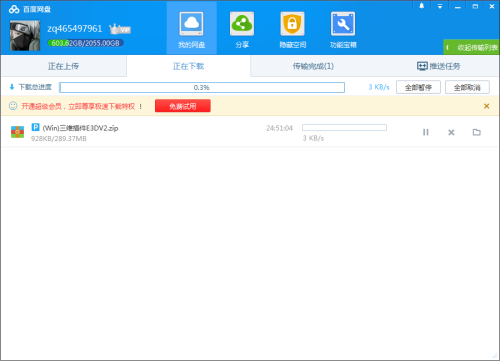Click the down arrow icon beside 下载总进度
The image size is (500, 361).
[12, 87]
